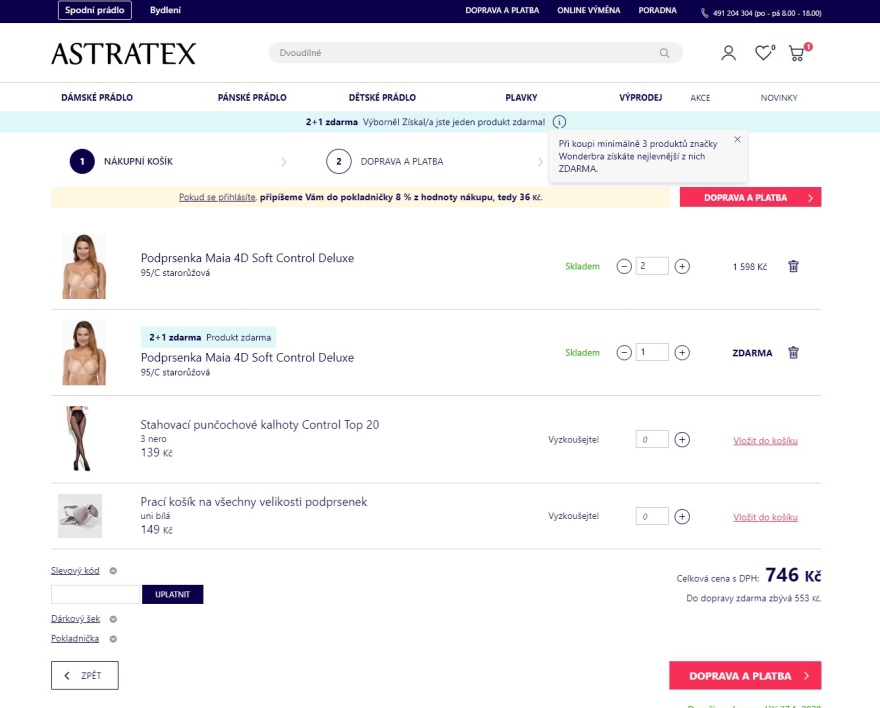The height and width of the screenshot is (708, 880).
Task: Select step 2 DOPRAVA A PLATBA
Action: point(385,162)
